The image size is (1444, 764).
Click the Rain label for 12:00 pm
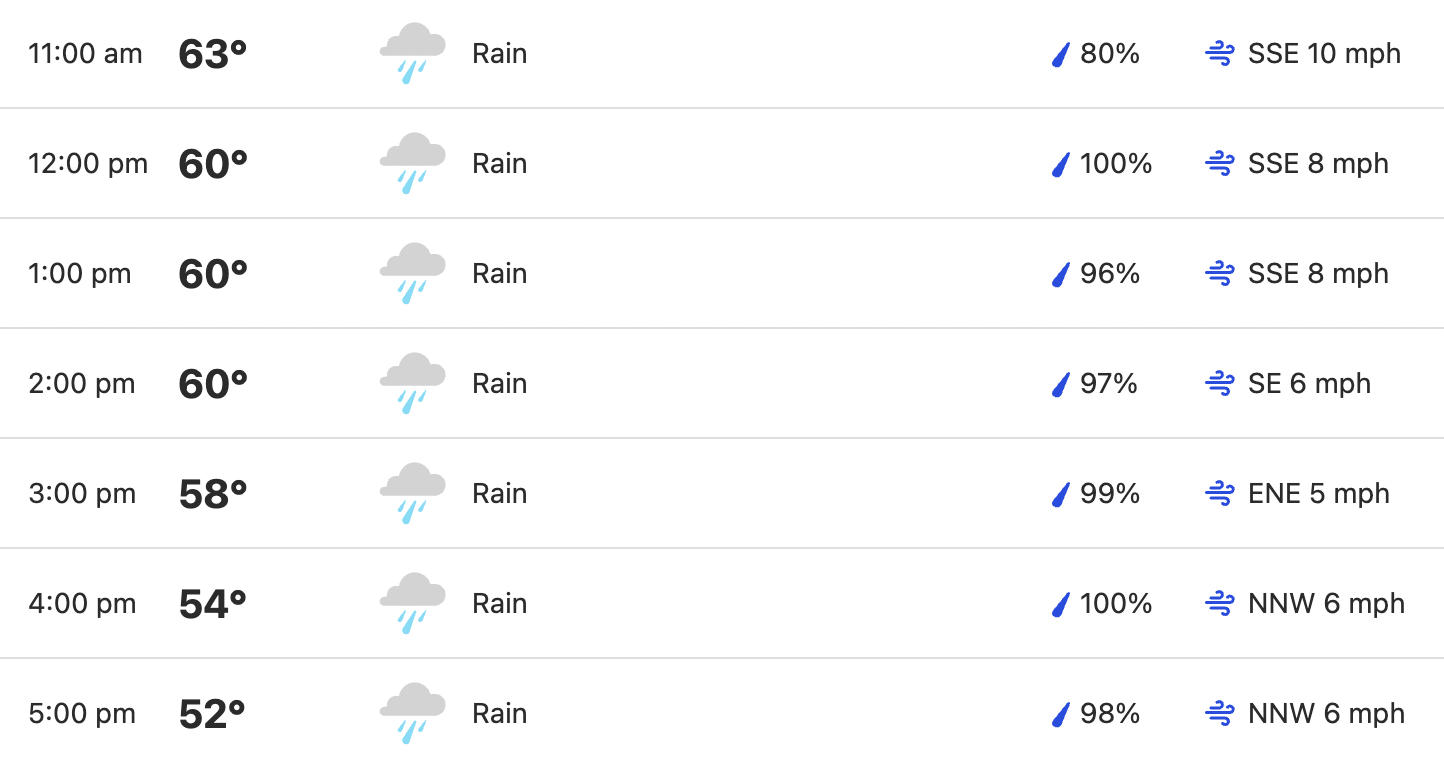pos(500,164)
